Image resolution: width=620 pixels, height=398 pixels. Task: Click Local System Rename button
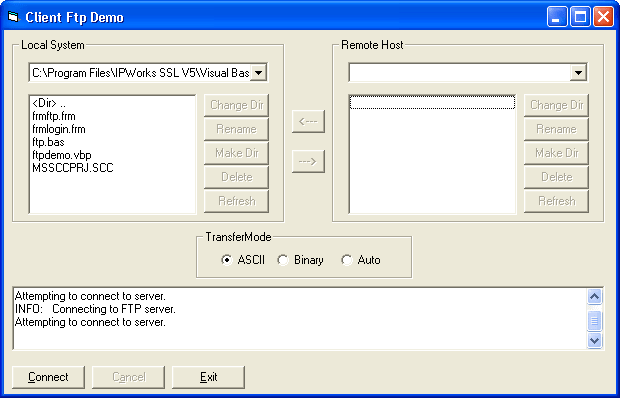pyautogui.click(x=236, y=129)
